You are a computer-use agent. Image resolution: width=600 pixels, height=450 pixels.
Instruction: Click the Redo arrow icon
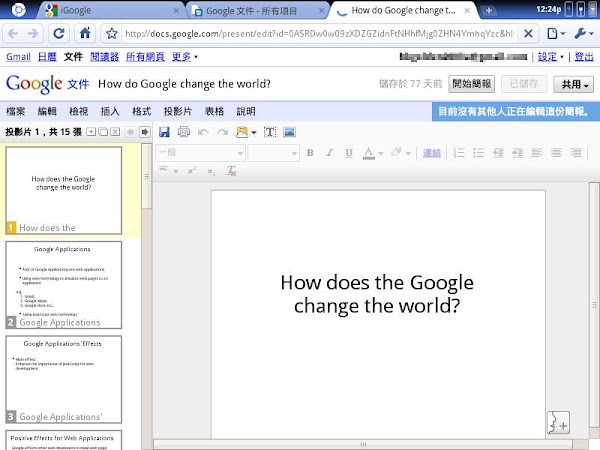[x=222, y=132]
